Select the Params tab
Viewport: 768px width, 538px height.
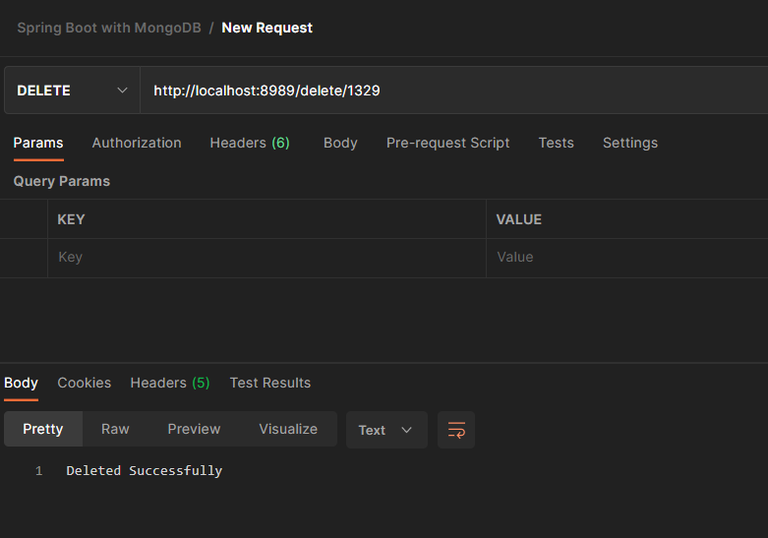[38, 143]
